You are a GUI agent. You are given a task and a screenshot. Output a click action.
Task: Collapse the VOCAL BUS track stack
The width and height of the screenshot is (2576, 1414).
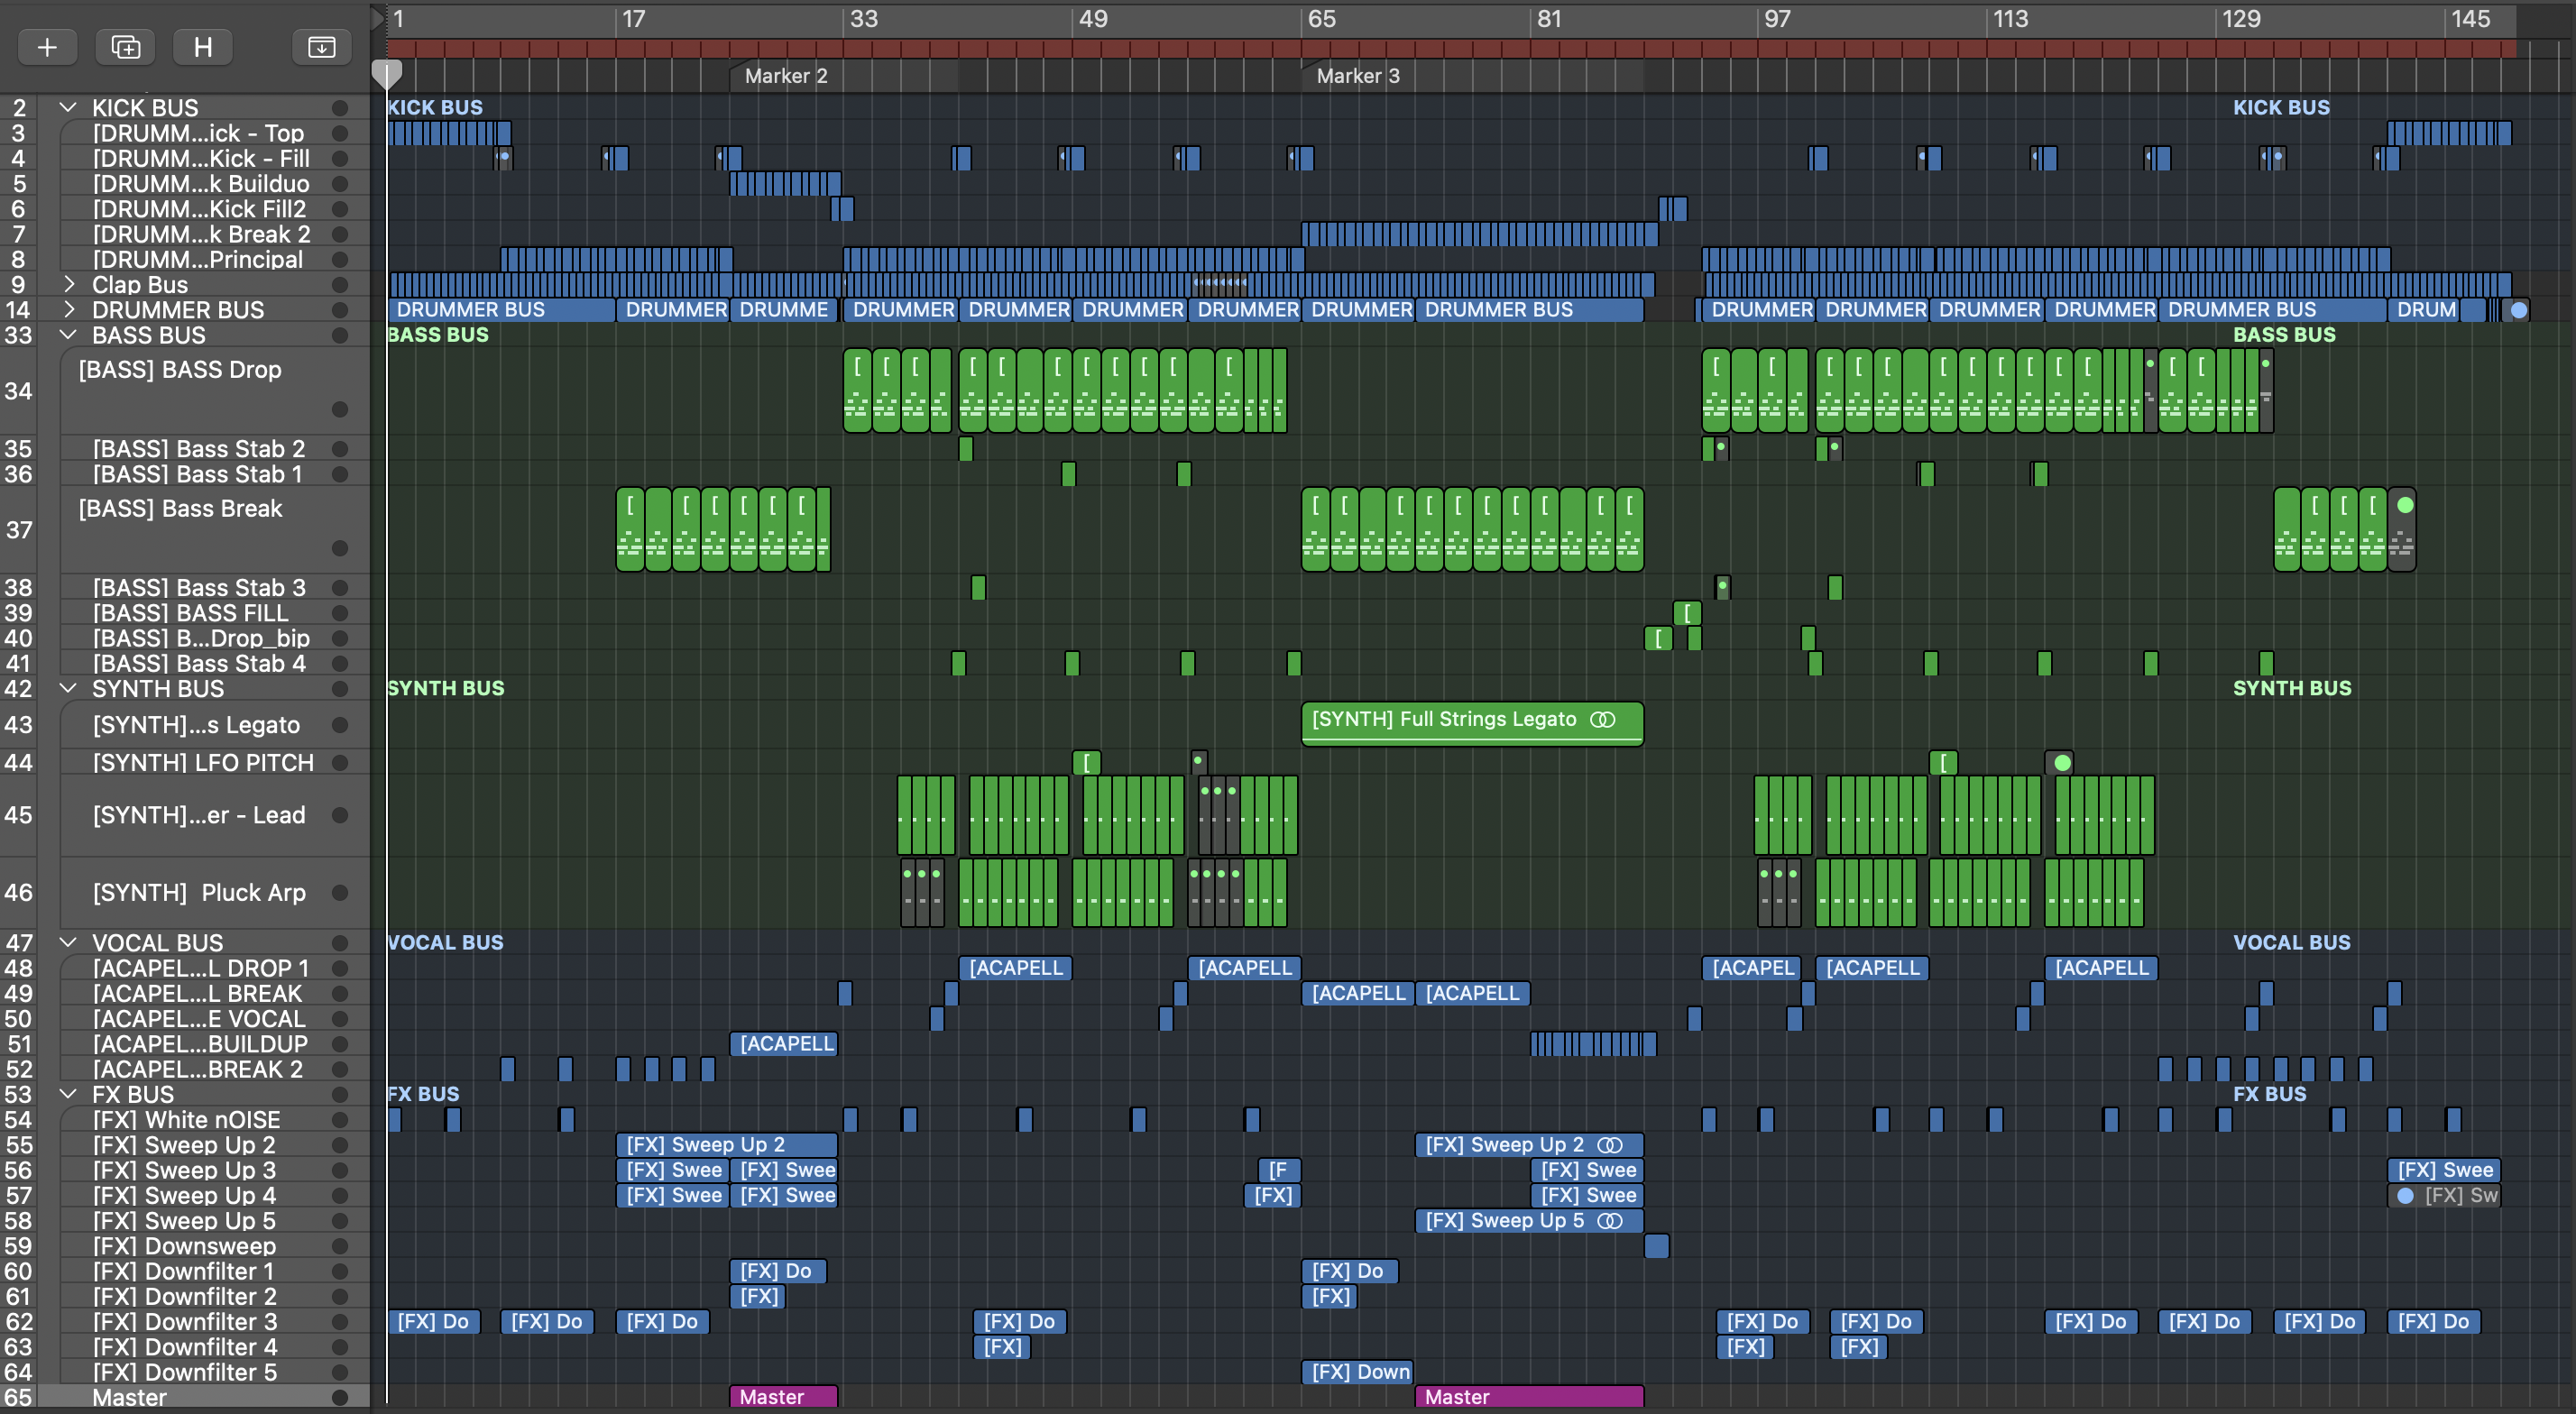[x=68, y=942]
